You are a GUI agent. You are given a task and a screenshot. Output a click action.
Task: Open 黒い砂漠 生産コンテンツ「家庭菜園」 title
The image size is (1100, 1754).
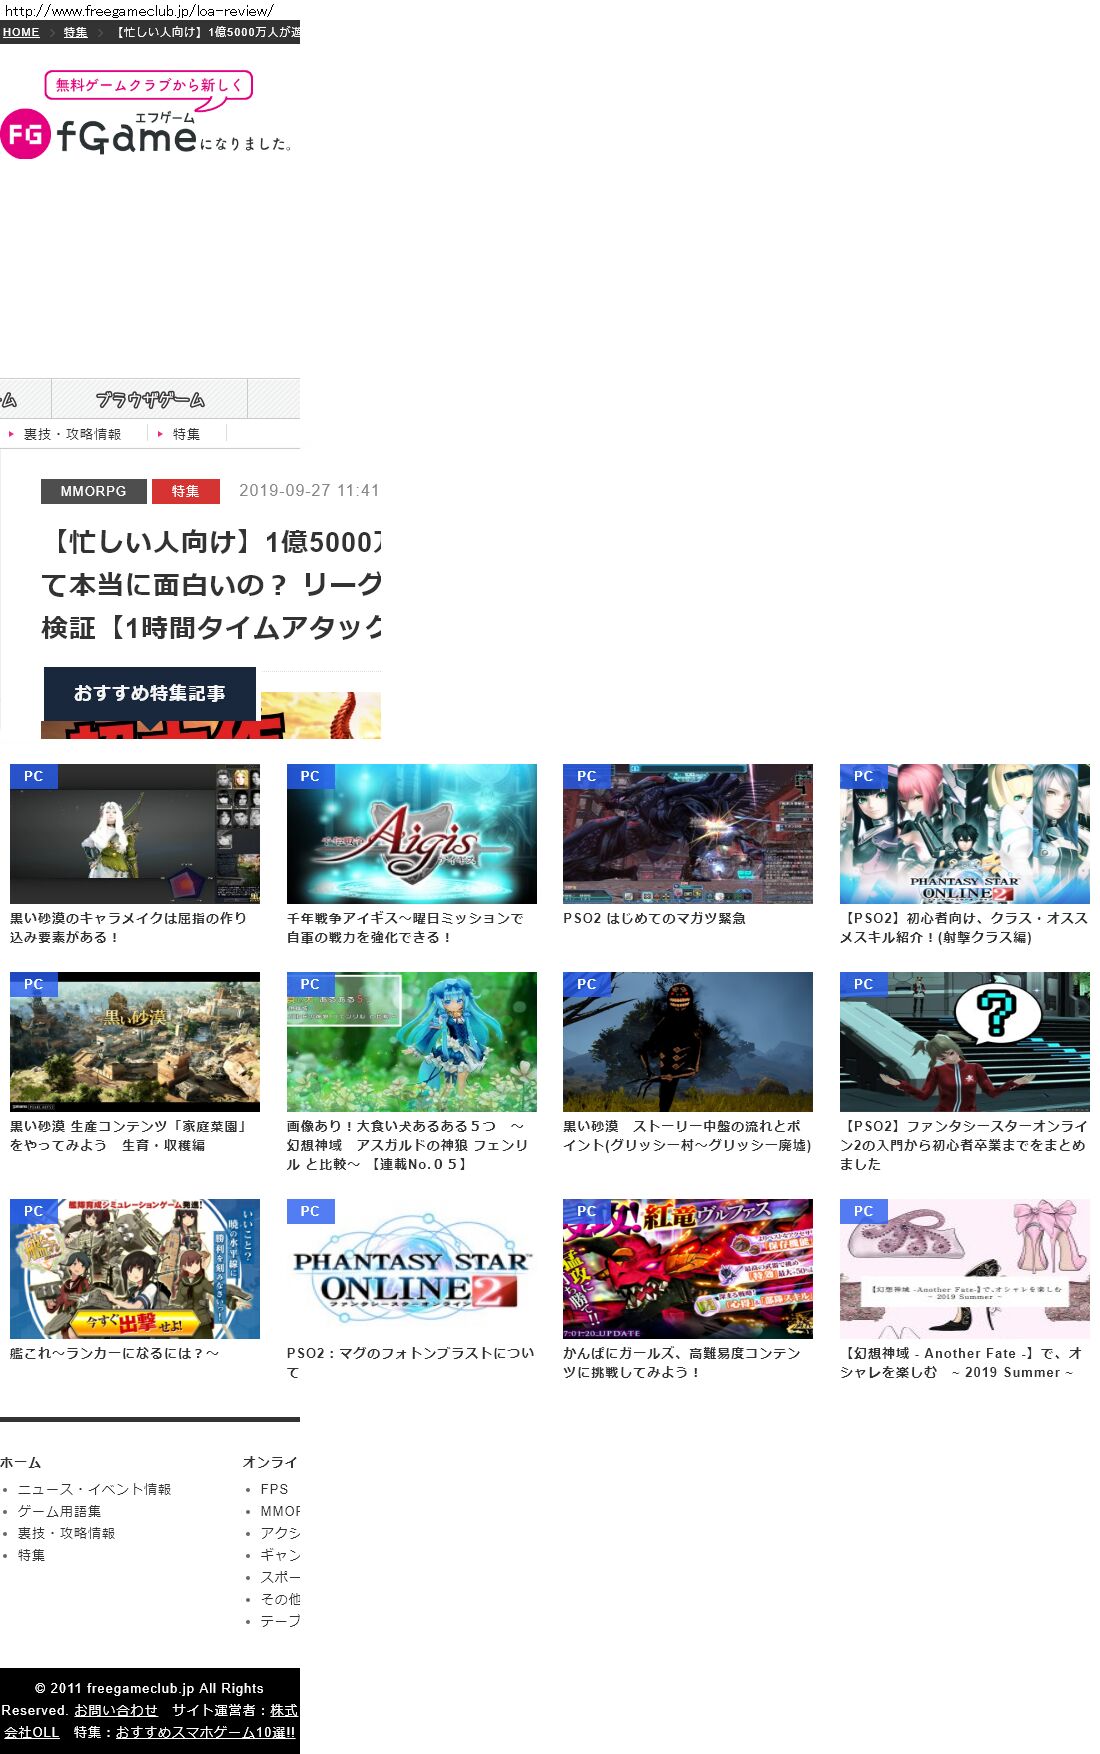129,1135
